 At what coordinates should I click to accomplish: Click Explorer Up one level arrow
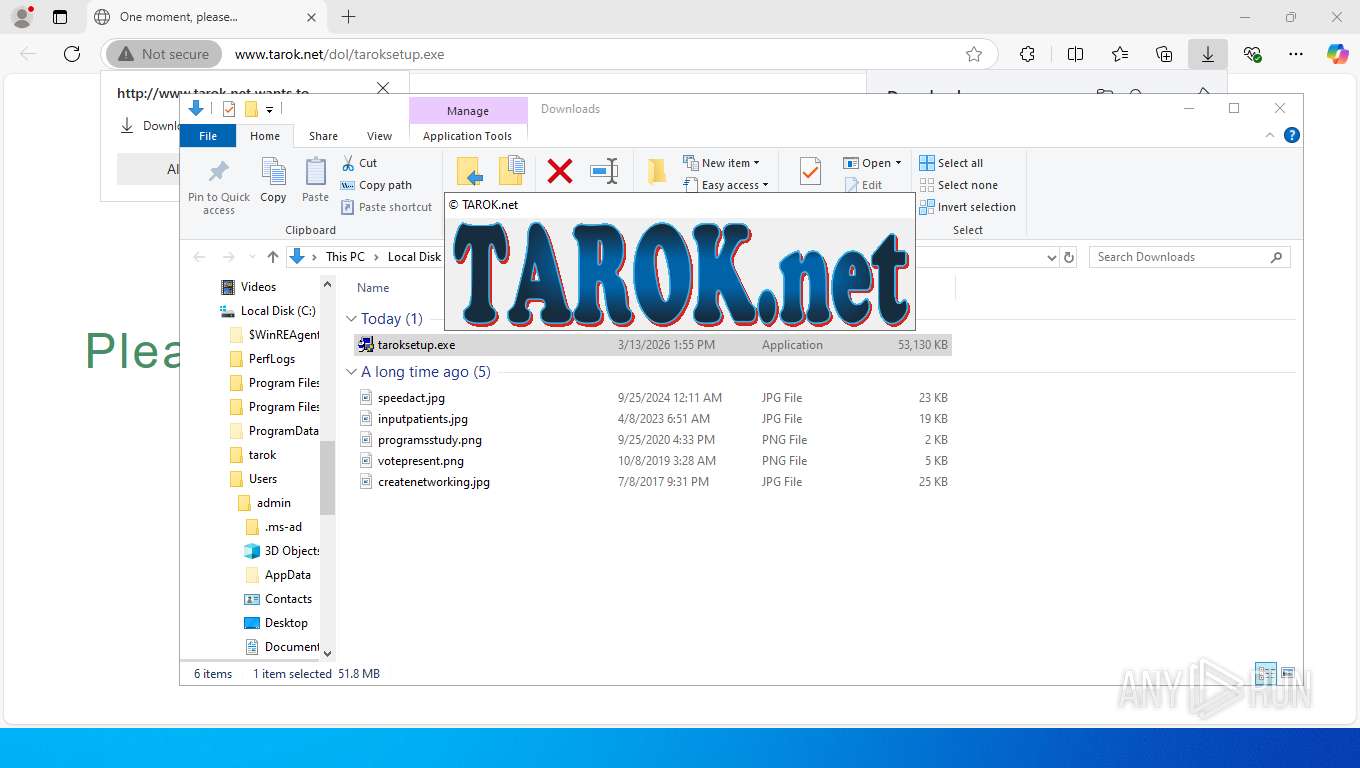click(x=272, y=257)
